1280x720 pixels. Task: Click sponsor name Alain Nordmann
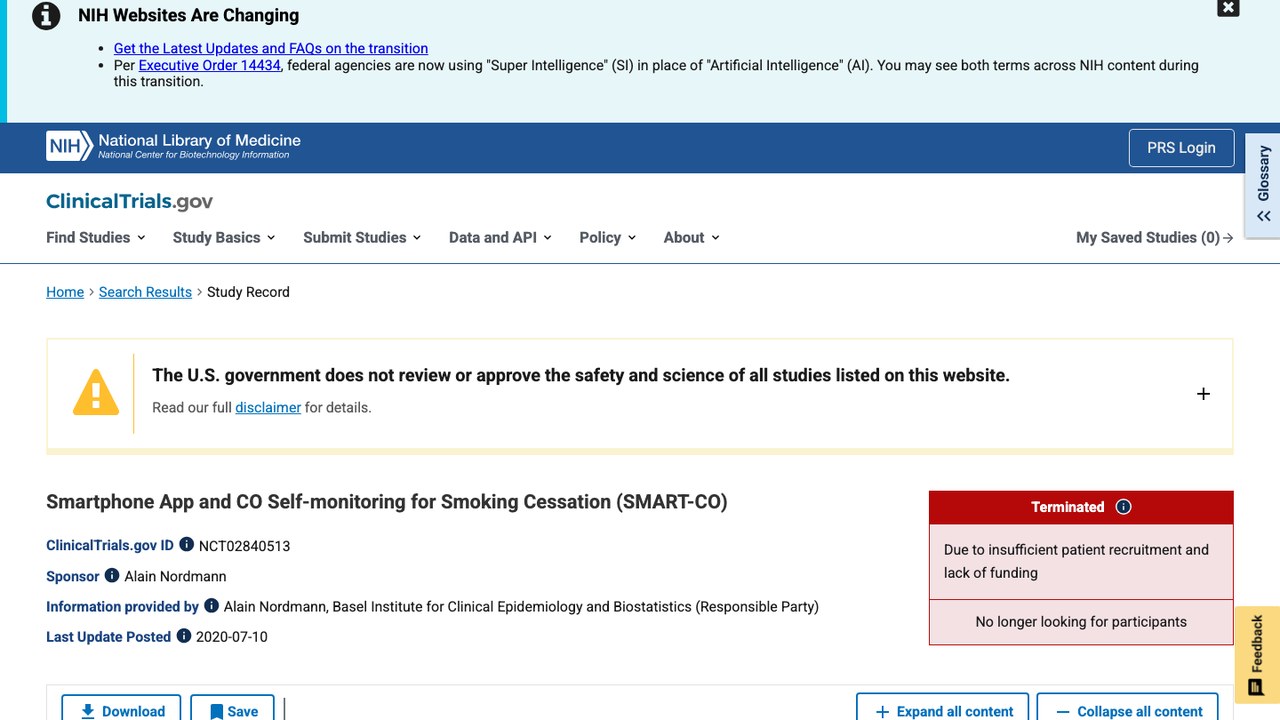tap(176, 576)
